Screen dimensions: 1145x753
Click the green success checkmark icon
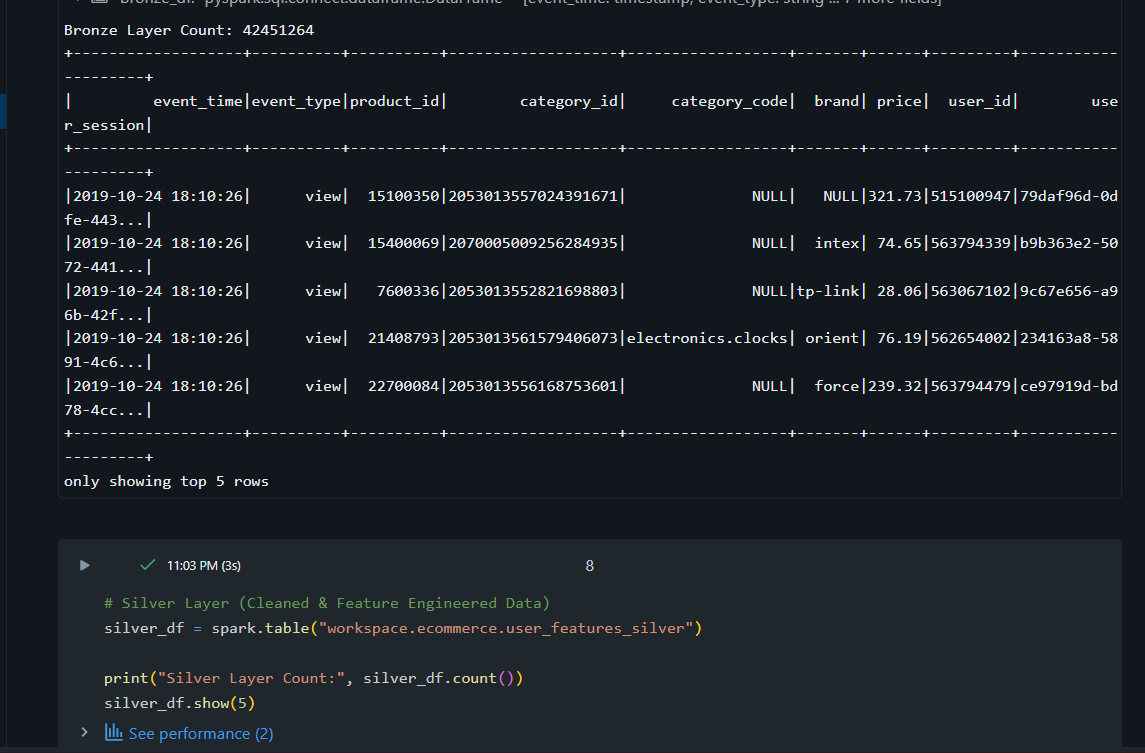click(148, 565)
